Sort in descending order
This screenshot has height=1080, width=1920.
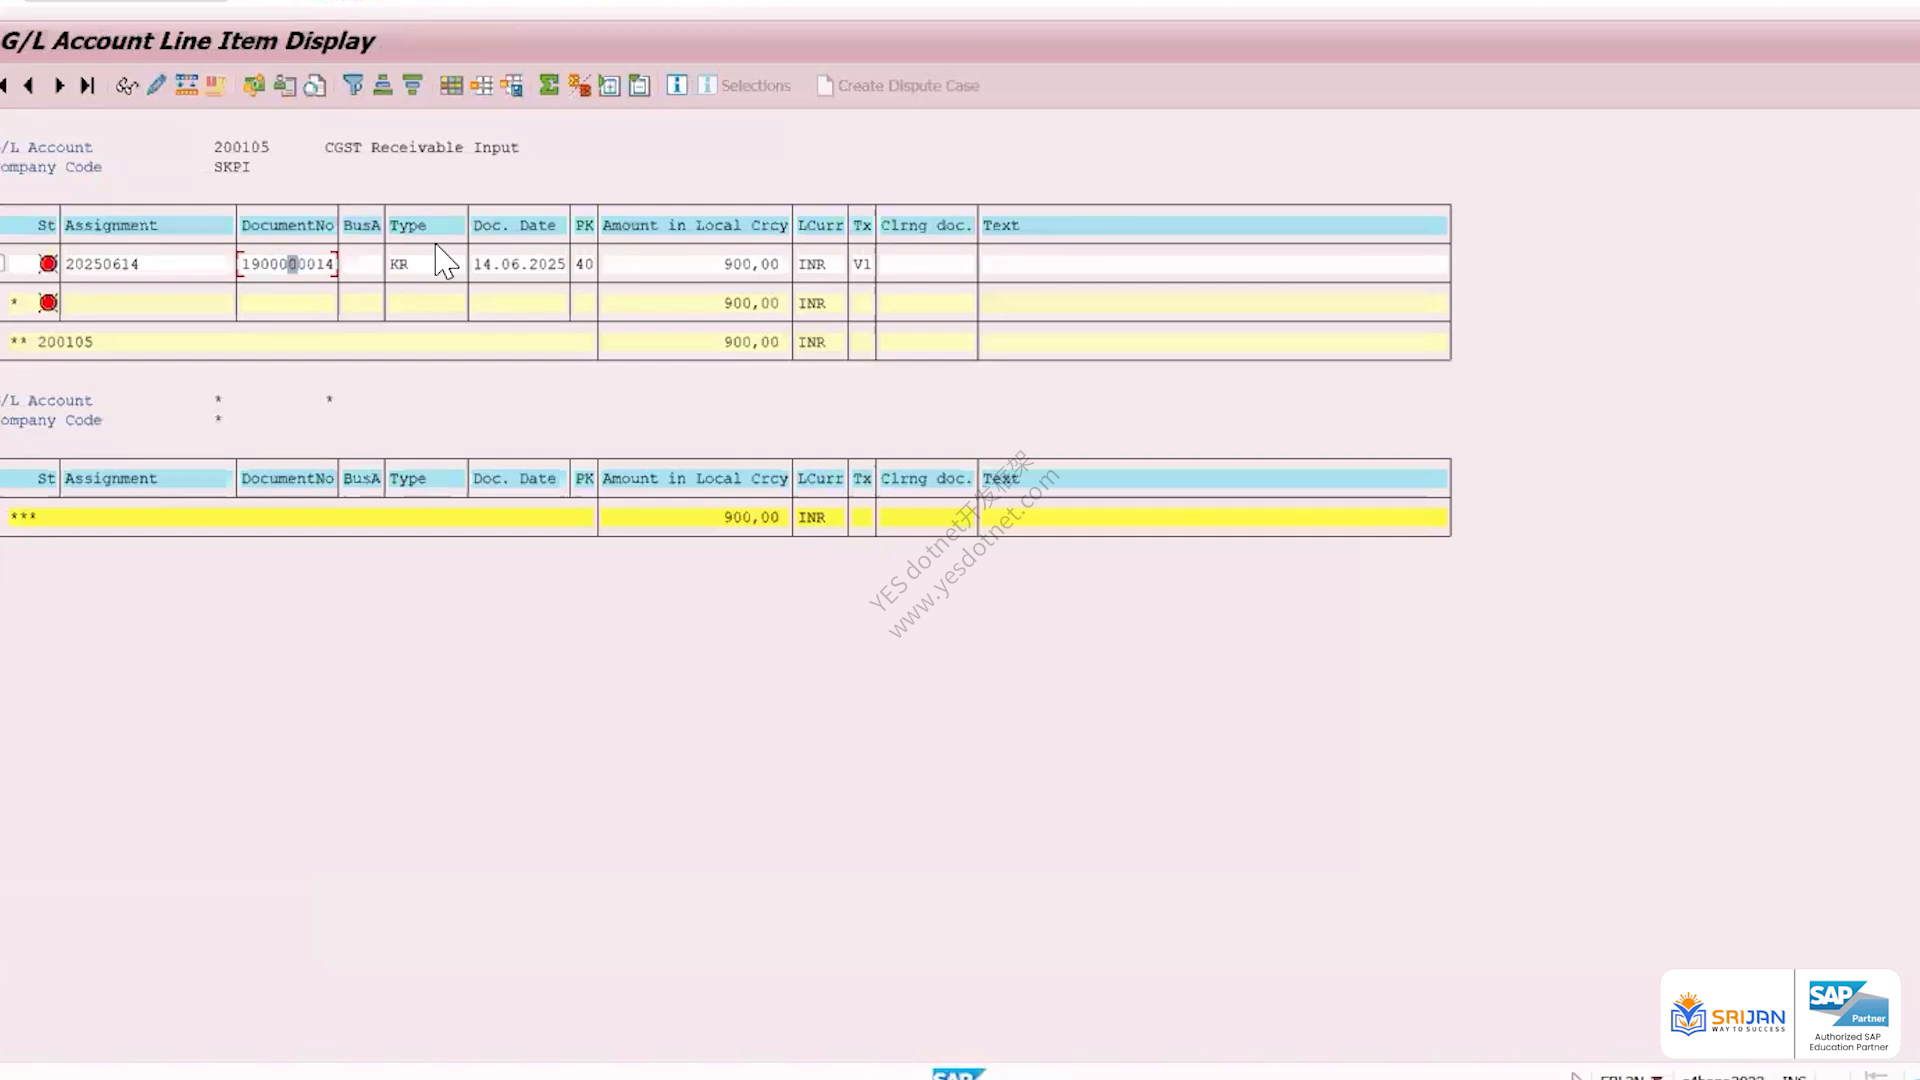click(x=412, y=86)
